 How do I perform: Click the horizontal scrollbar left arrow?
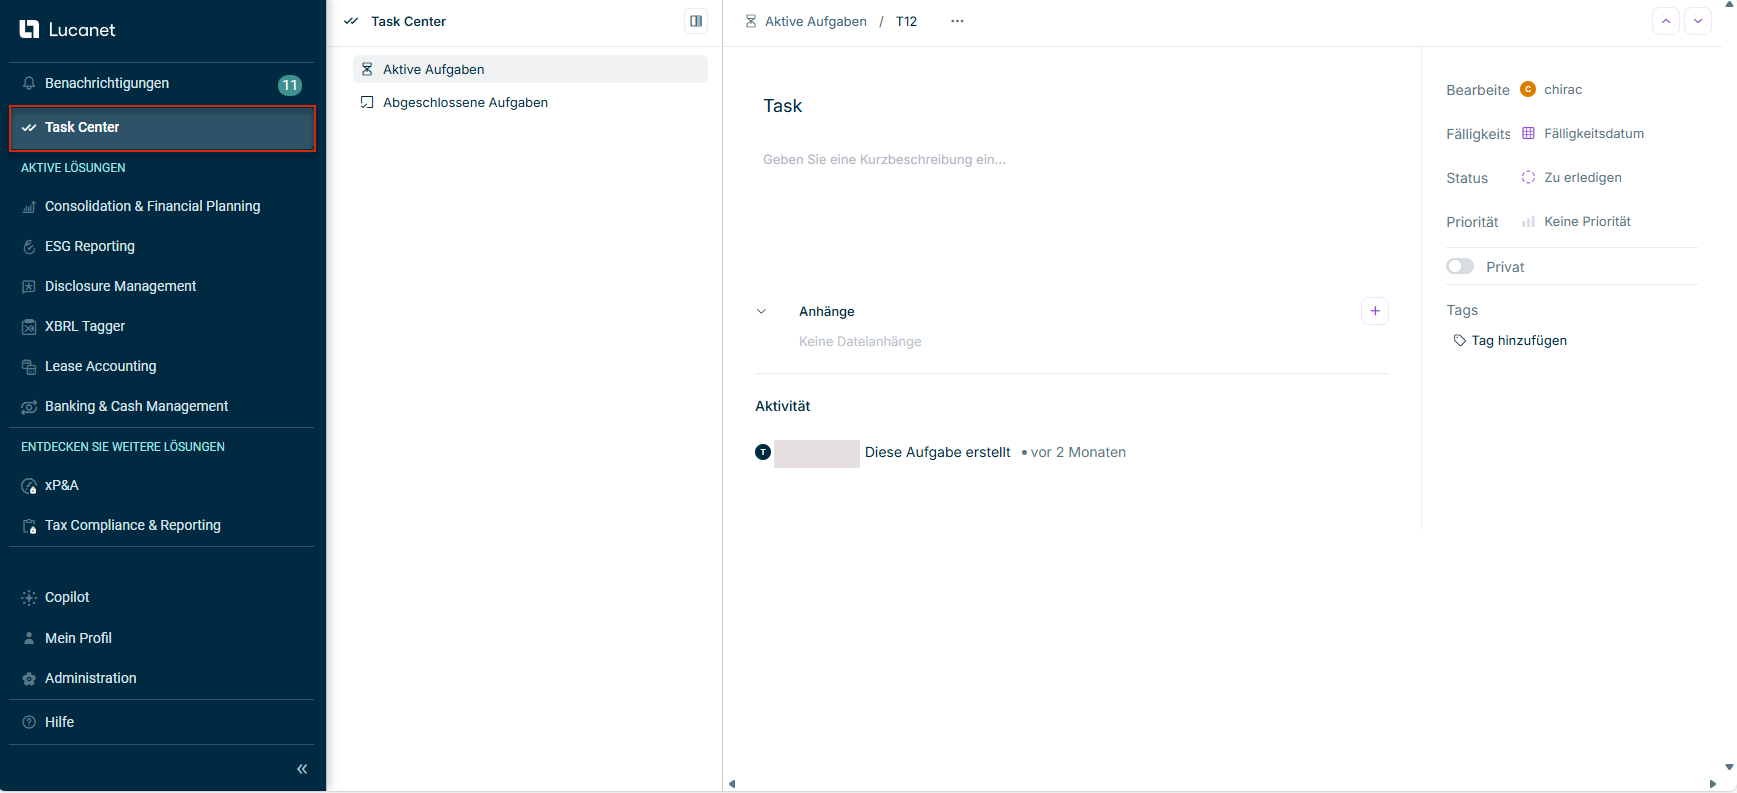click(x=732, y=784)
